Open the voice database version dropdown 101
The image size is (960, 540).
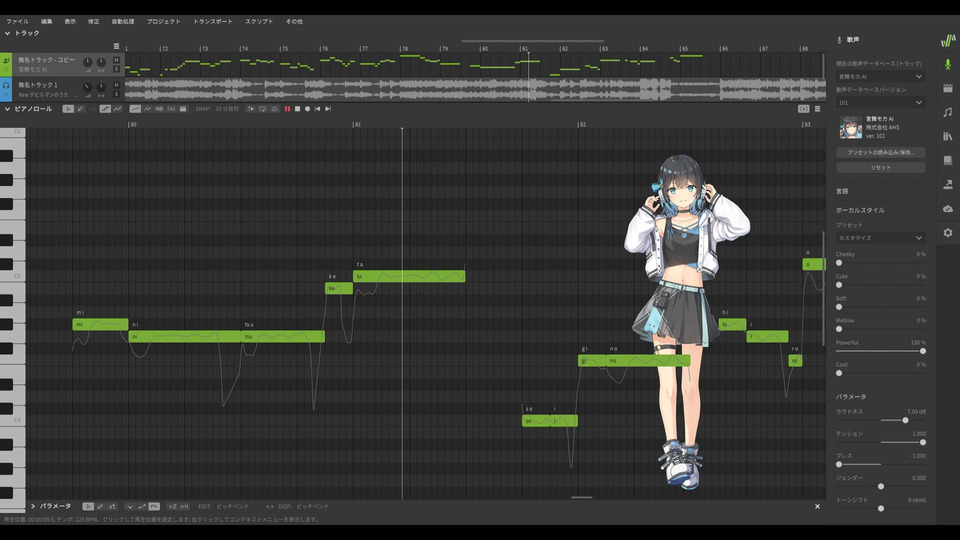coord(880,103)
